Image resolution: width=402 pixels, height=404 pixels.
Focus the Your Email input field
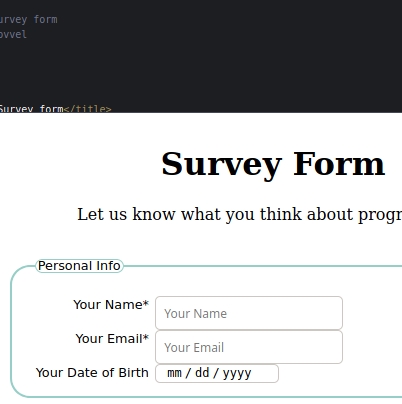coord(249,347)
